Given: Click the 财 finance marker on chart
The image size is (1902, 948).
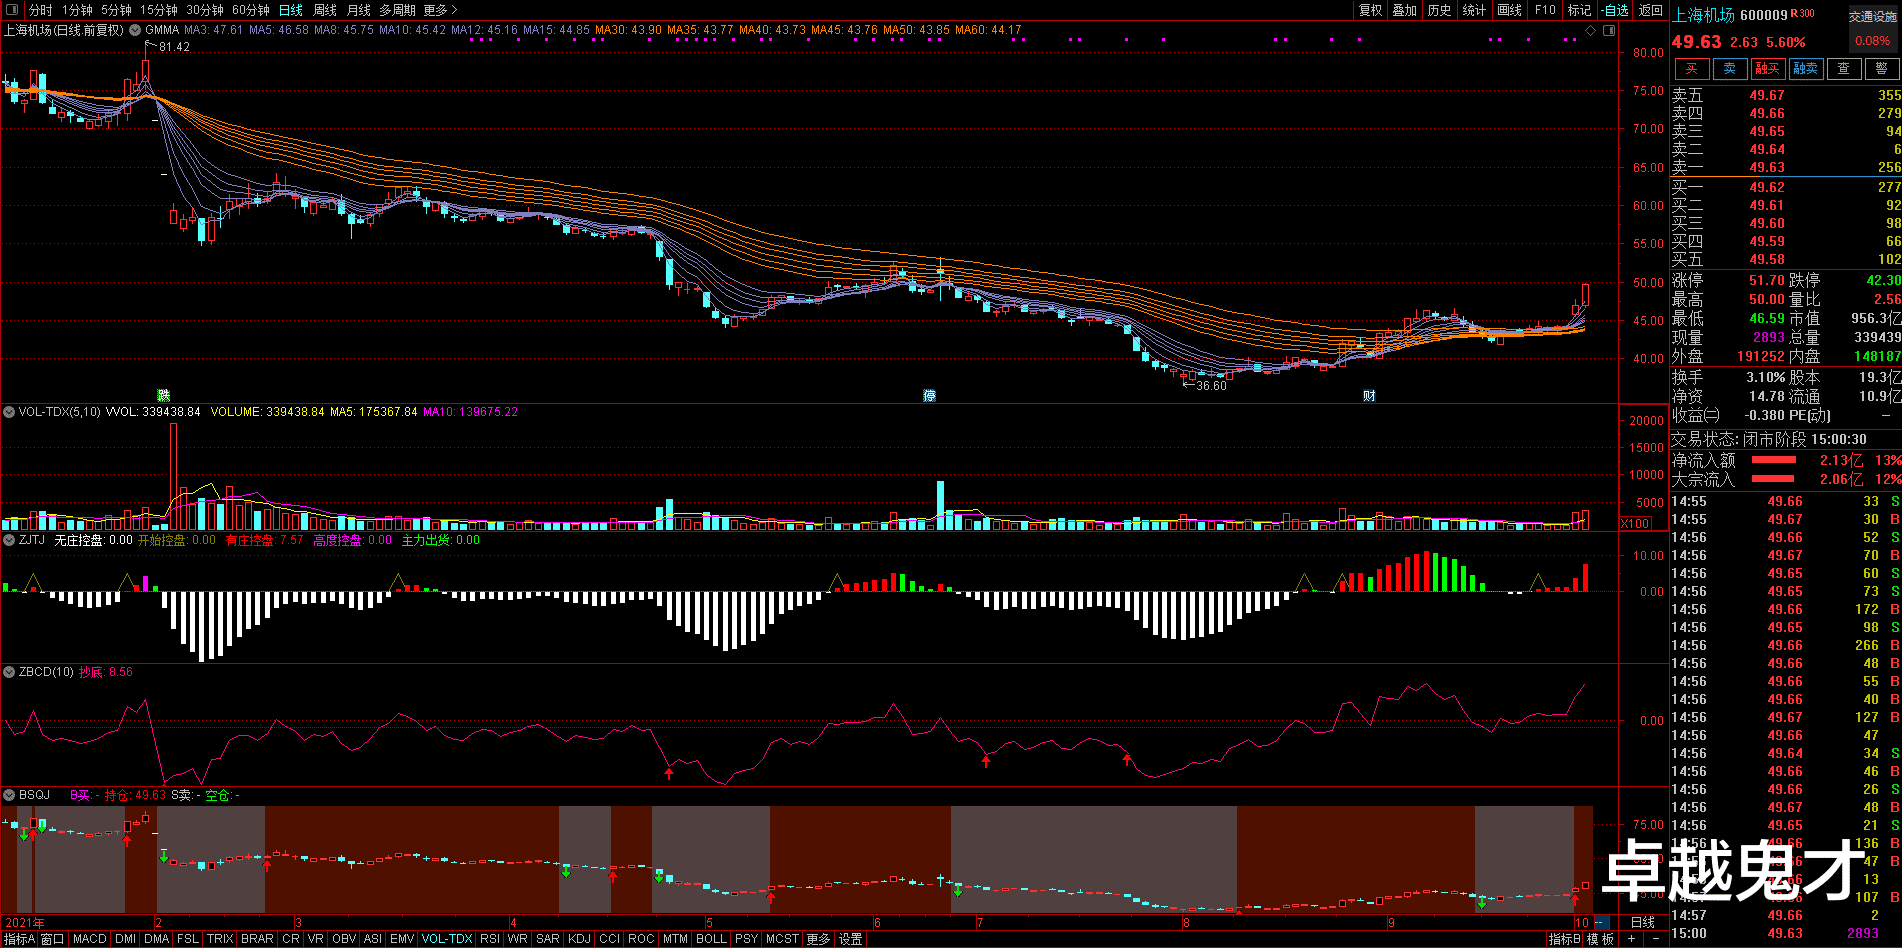Looking at the screenshot, I should 1369,396.
